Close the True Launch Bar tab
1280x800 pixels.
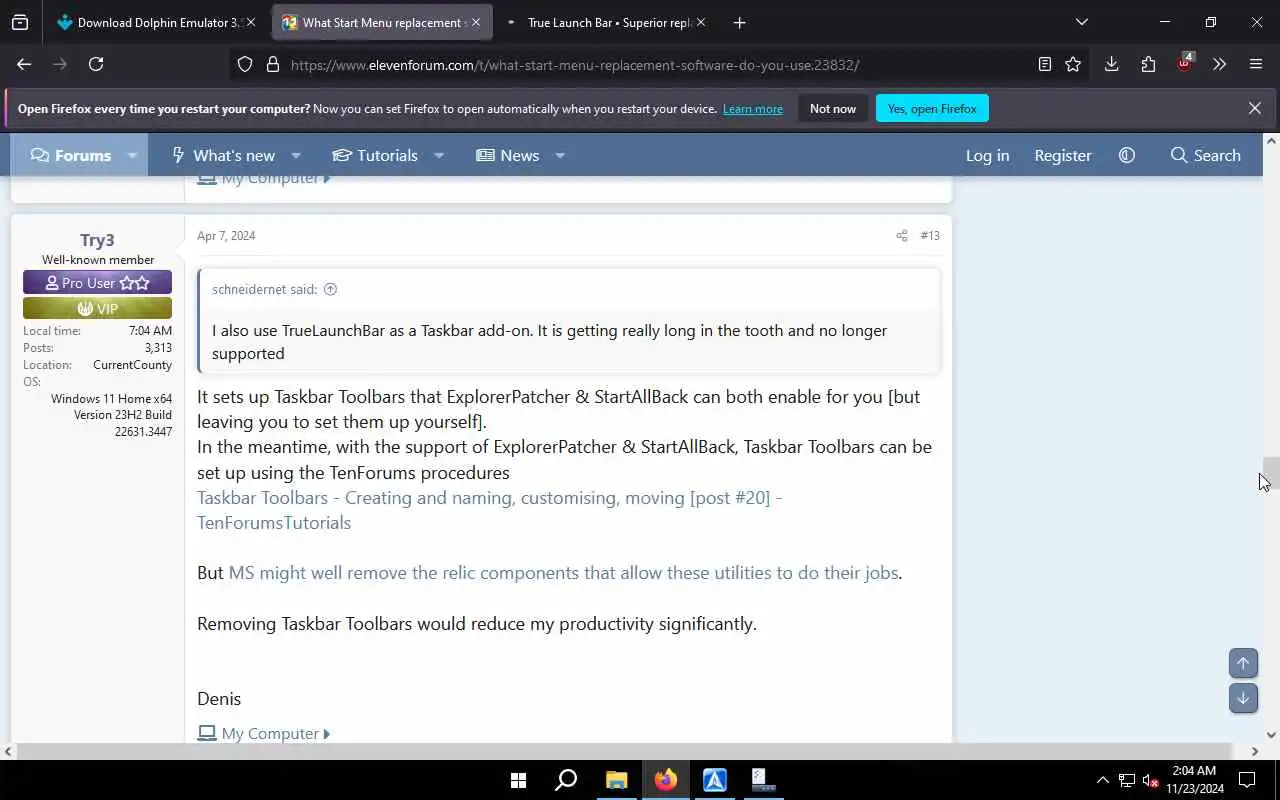pyautogui.click(x=700, y=22)
